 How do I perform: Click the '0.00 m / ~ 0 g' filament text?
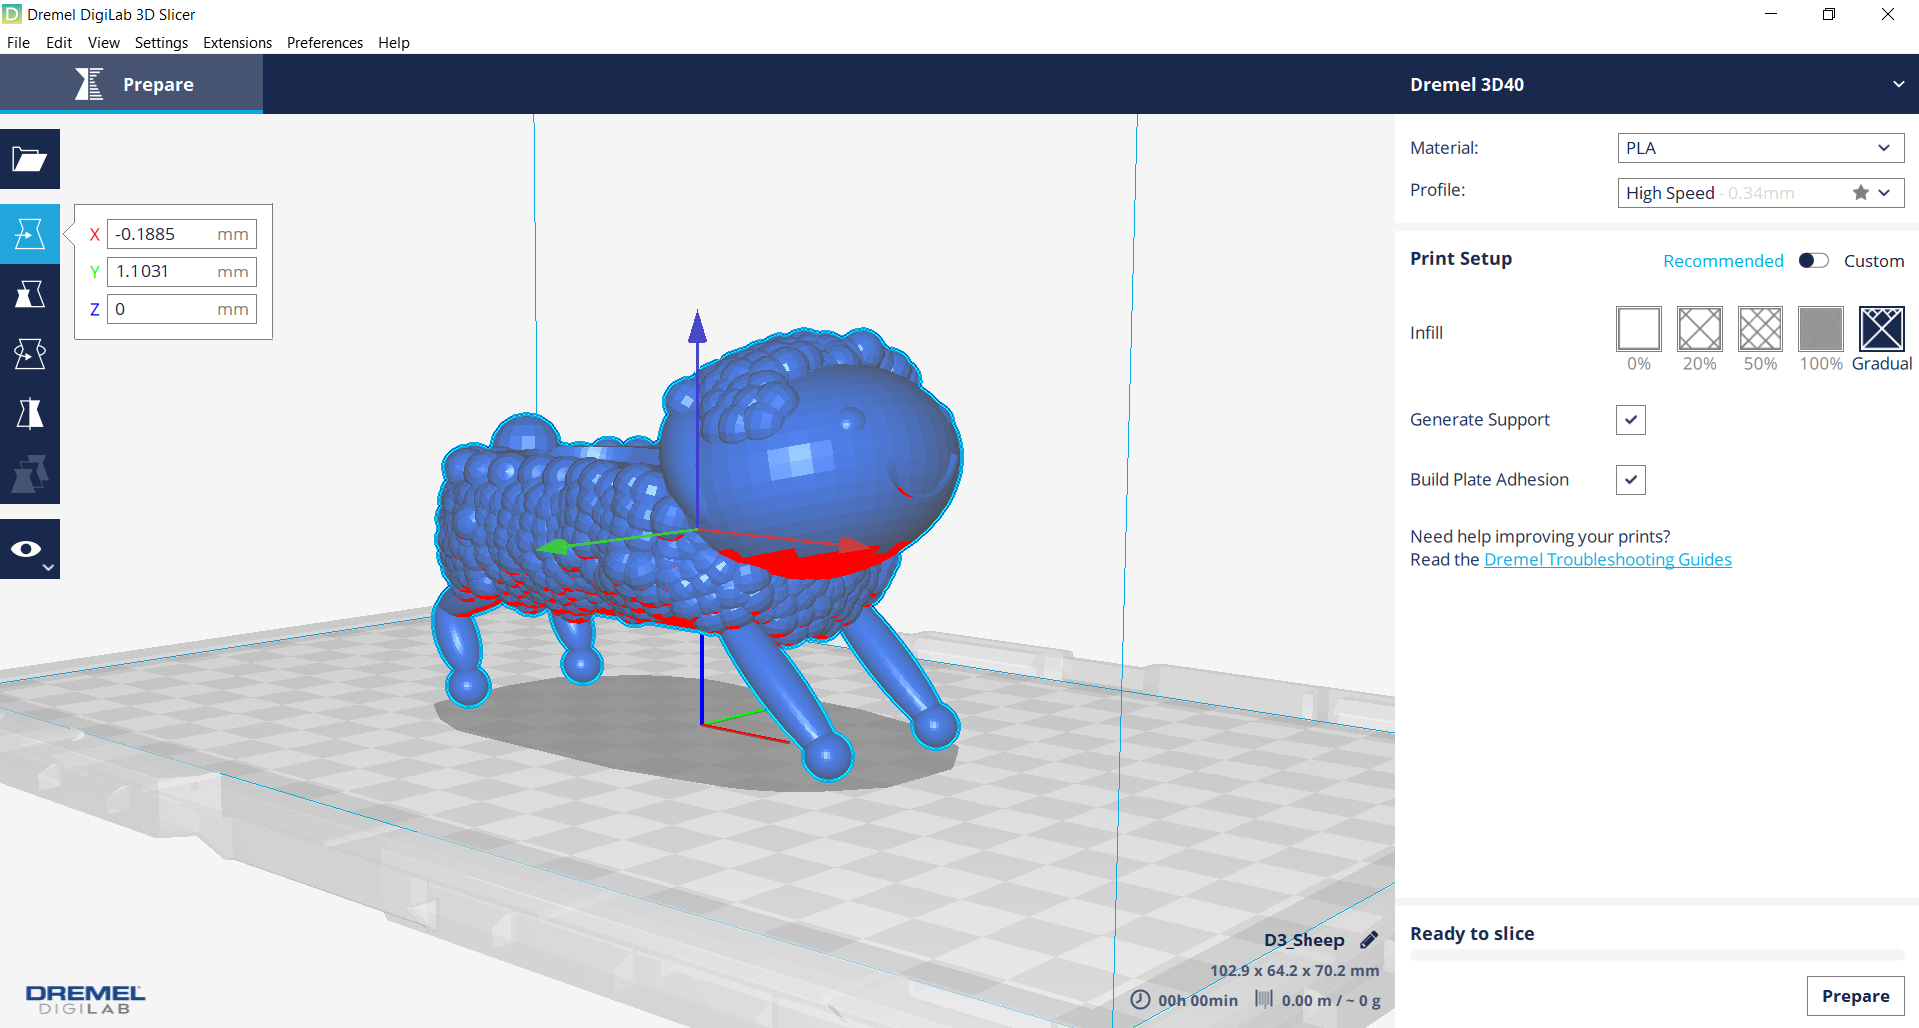(1331, 1000)
